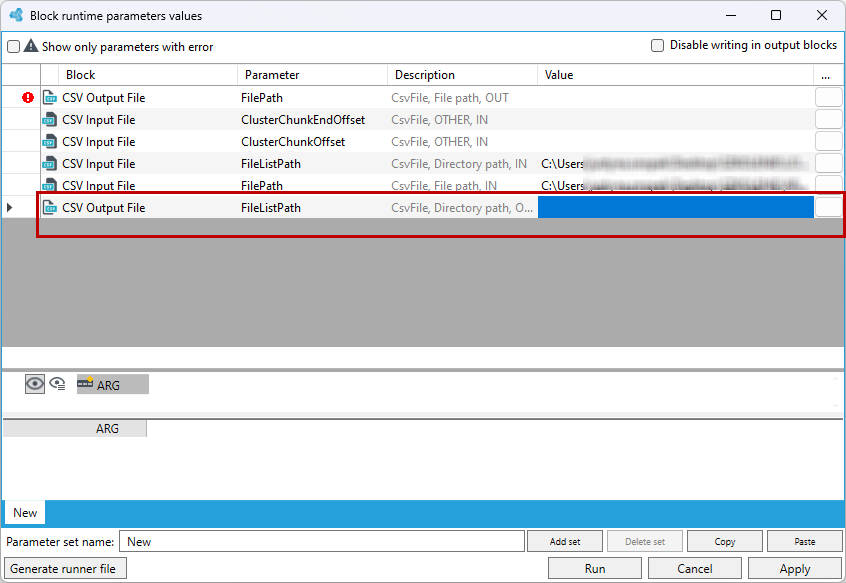Click the CSV icon in the ClusterChunkOffset row

pos(50,142)
